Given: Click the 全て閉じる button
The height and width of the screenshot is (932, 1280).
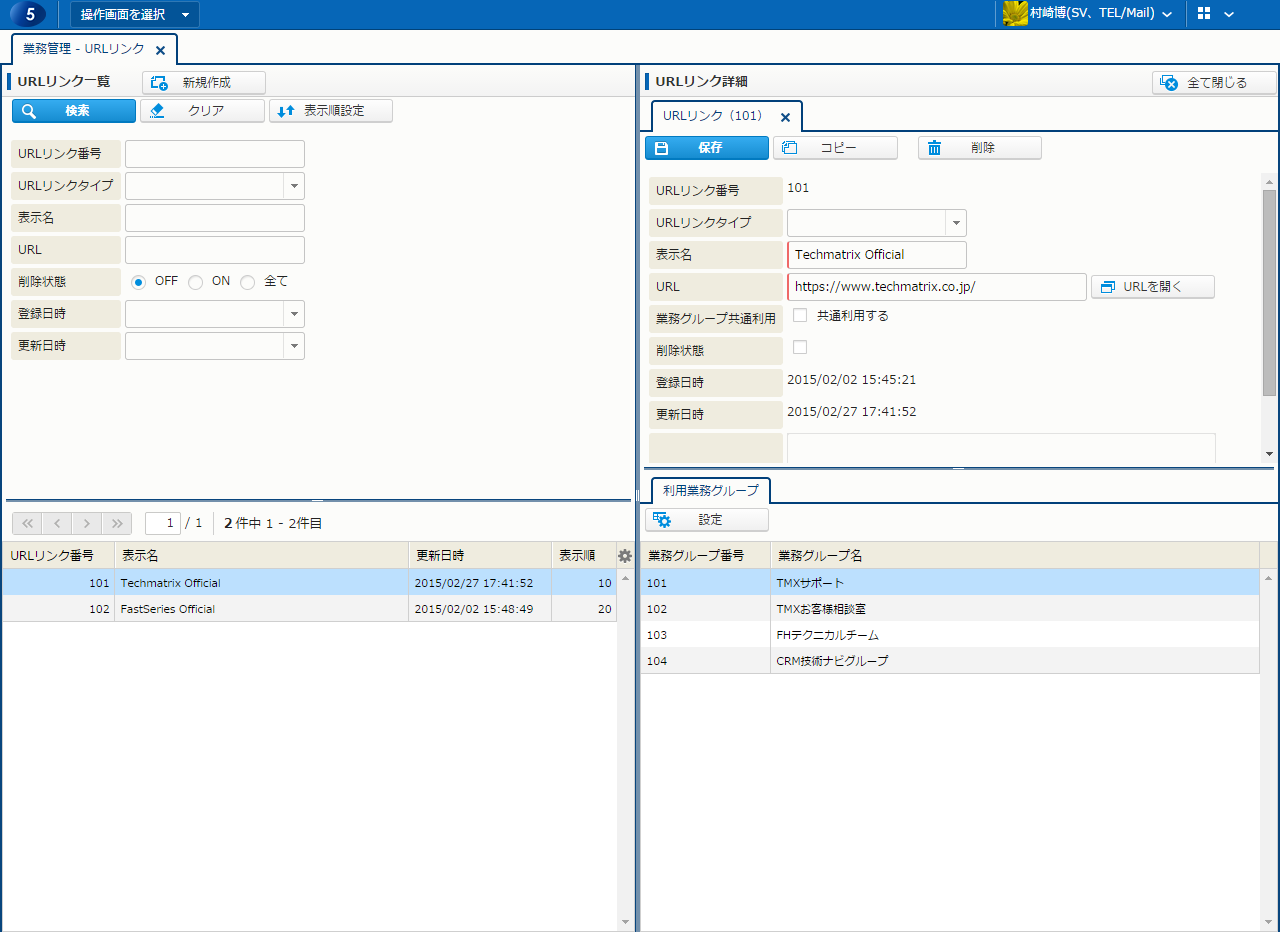Looking at the screenshot, I should click(x=1214, y=83).
